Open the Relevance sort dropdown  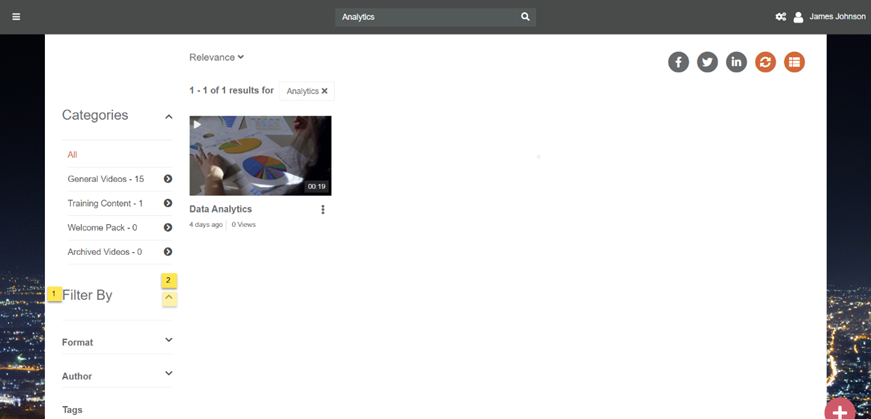(216, 57)
